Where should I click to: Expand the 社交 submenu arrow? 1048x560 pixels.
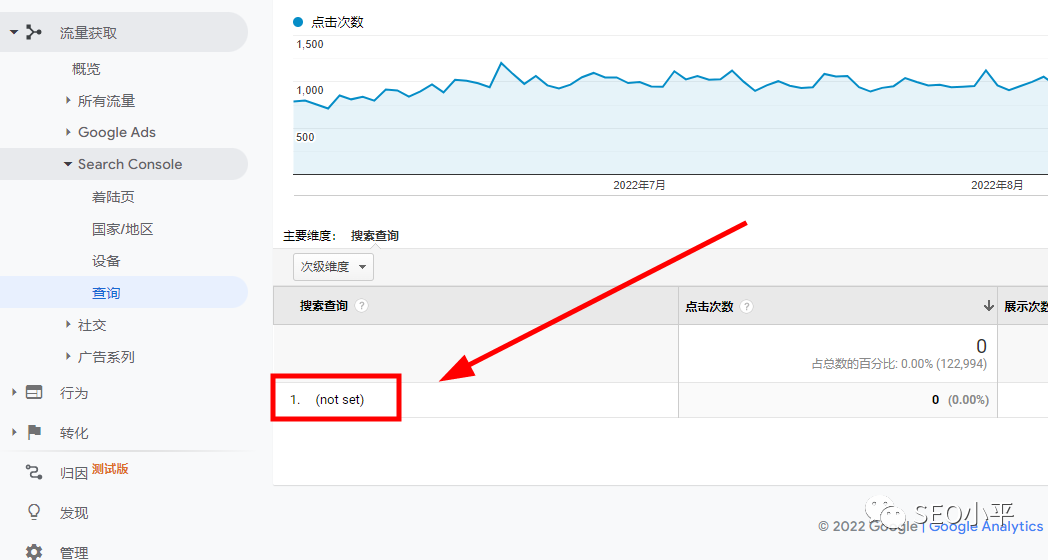point(68,324)
